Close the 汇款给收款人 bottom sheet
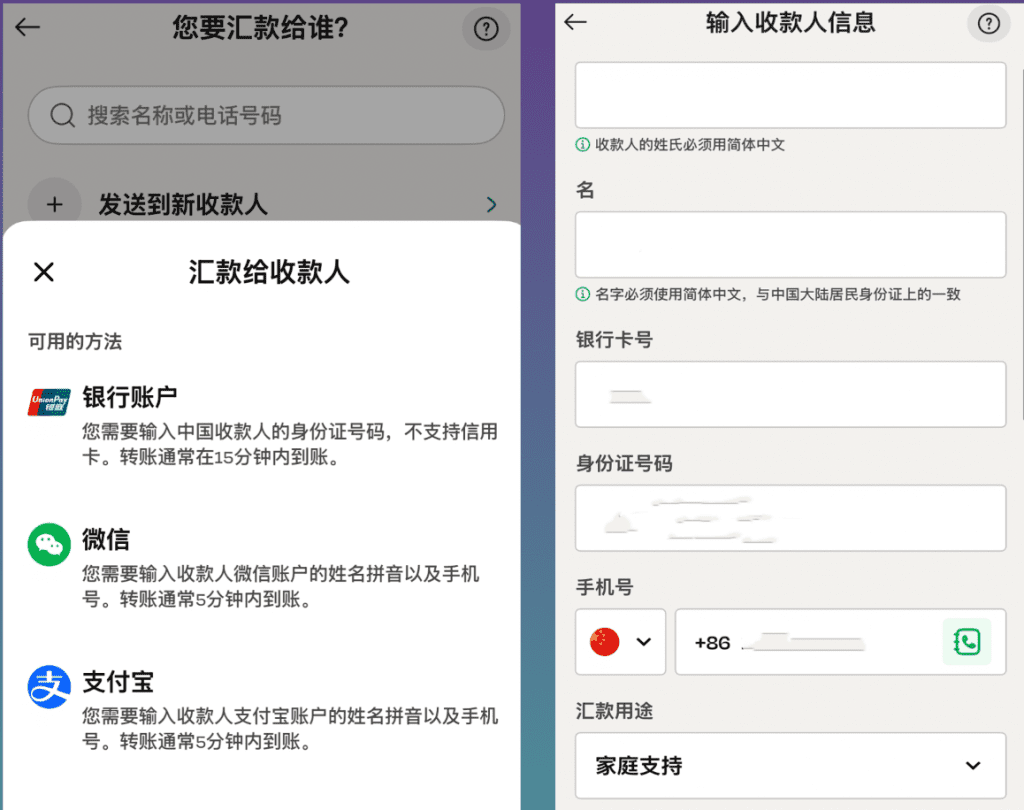The width and height of the screenshot is (1024, 810). tap(44, 272)
